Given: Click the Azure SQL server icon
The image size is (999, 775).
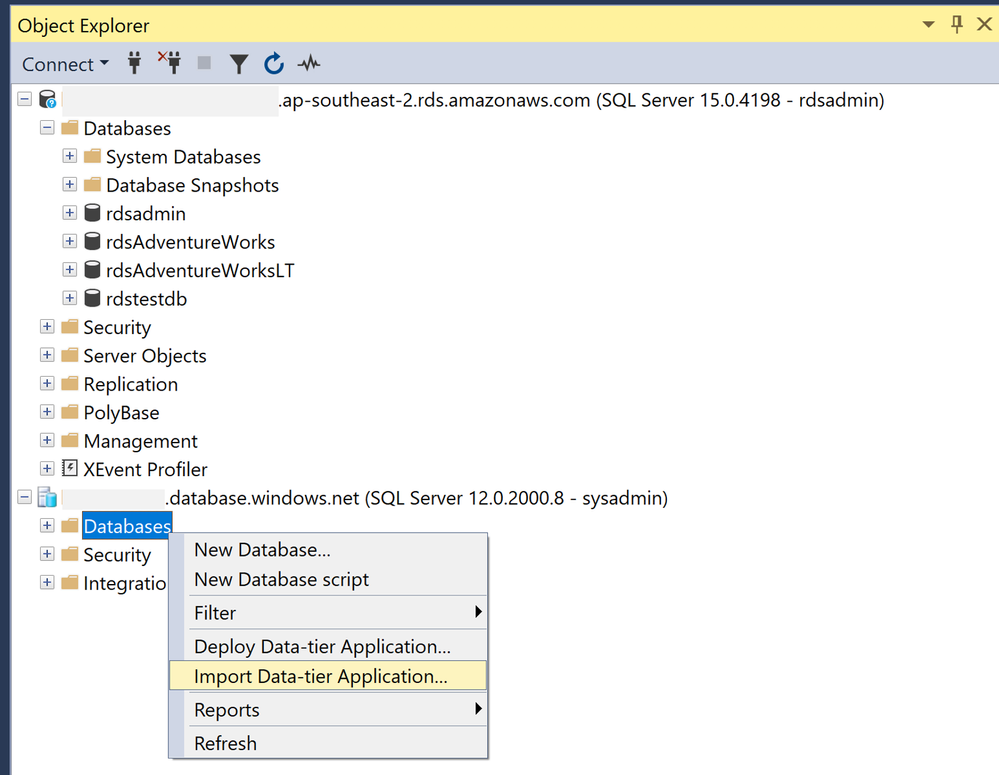Looking at the screenshot, I should click(48, 497).
